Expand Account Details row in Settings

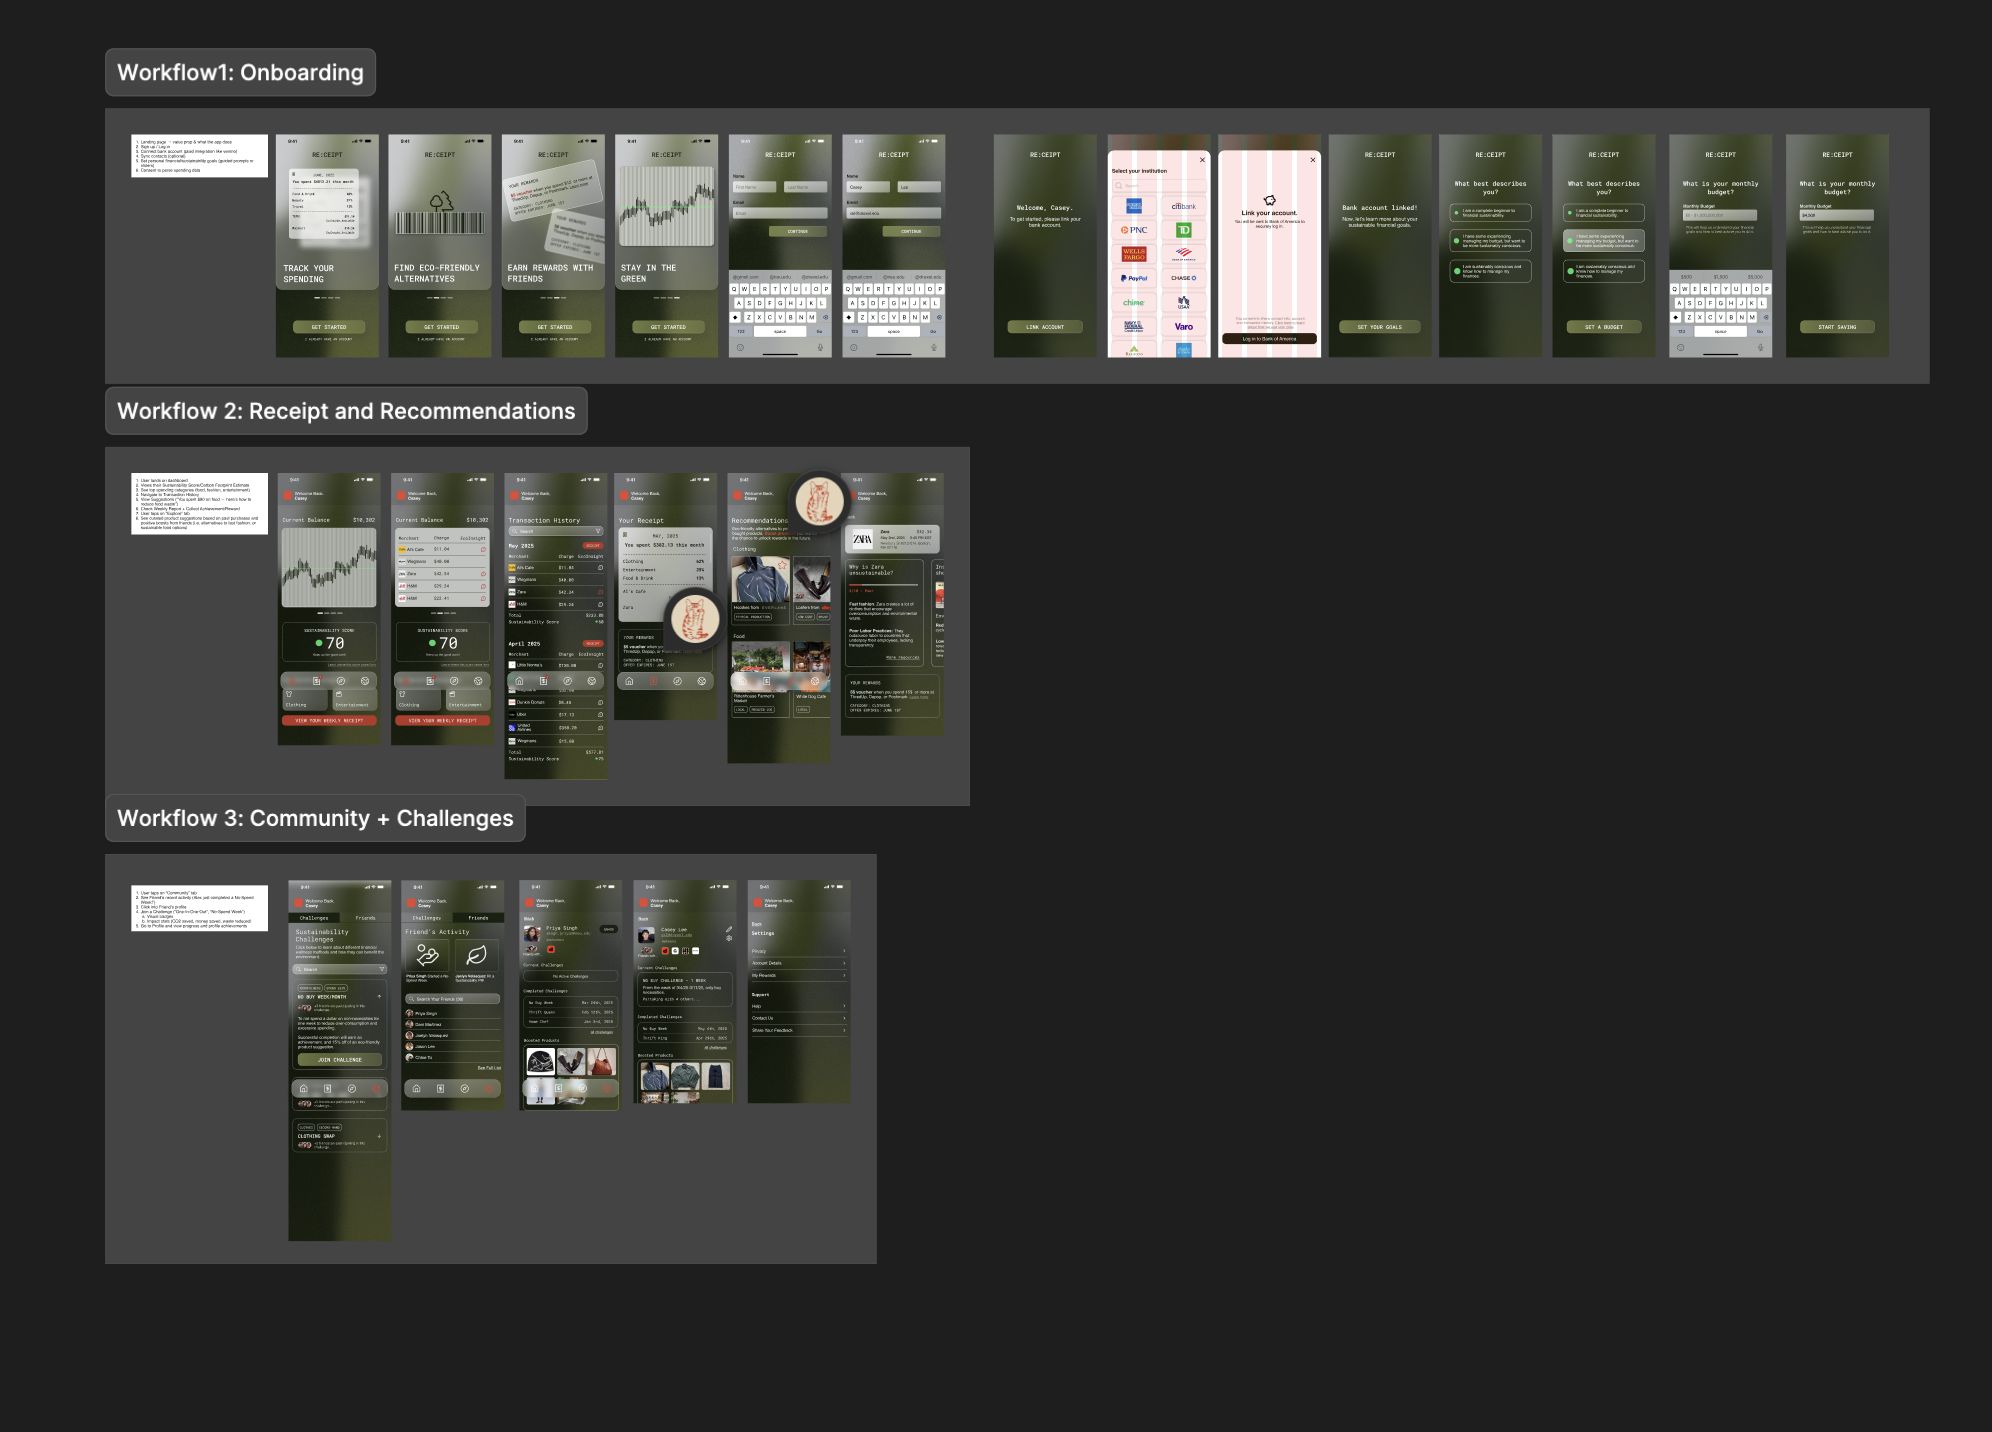799,963
